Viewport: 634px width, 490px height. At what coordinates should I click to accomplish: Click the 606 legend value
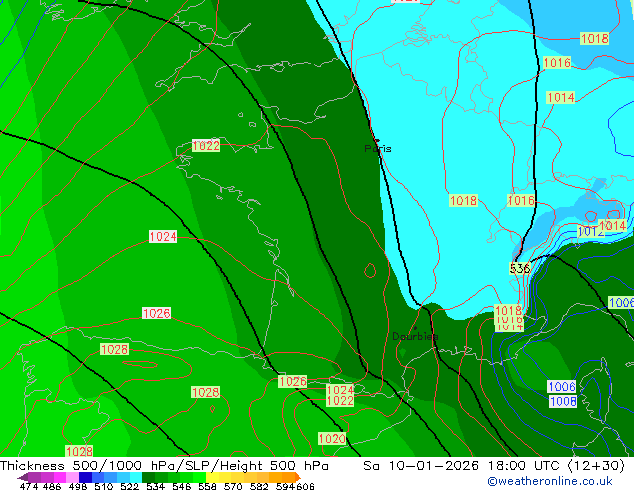pyautogui.click(x=305, y=486)
